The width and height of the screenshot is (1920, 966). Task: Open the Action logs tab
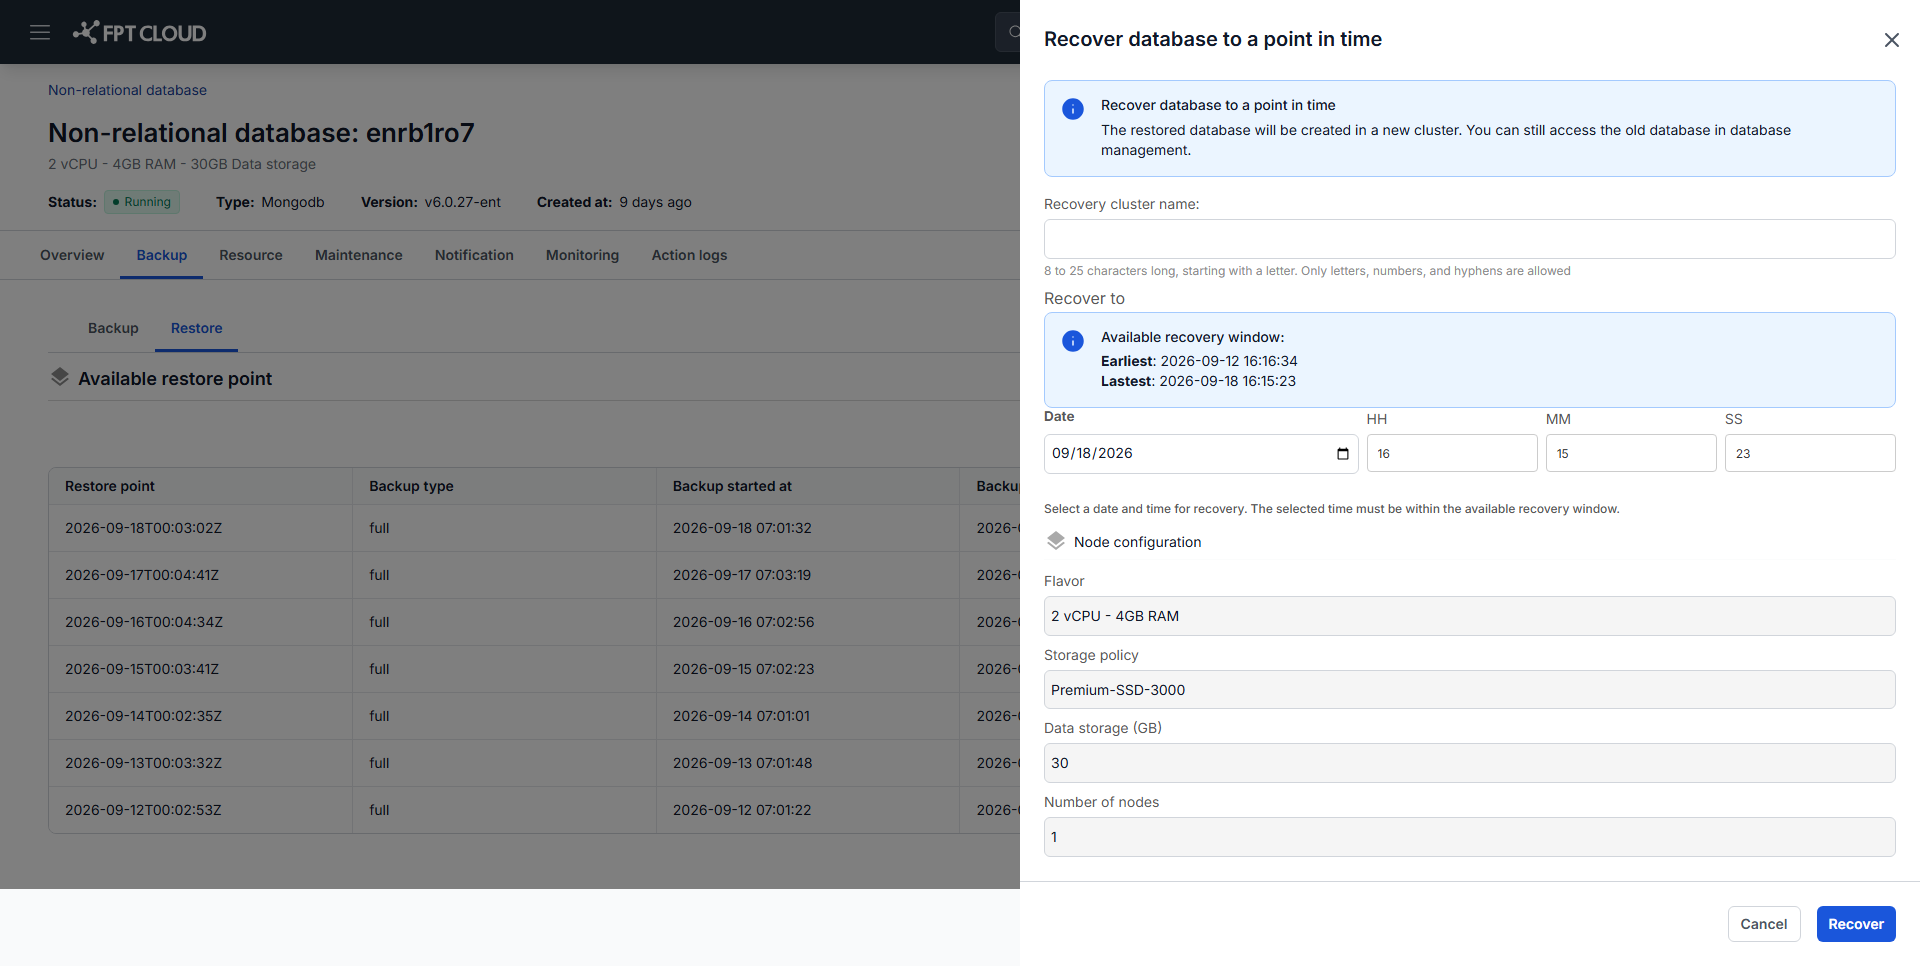(689, 255)
